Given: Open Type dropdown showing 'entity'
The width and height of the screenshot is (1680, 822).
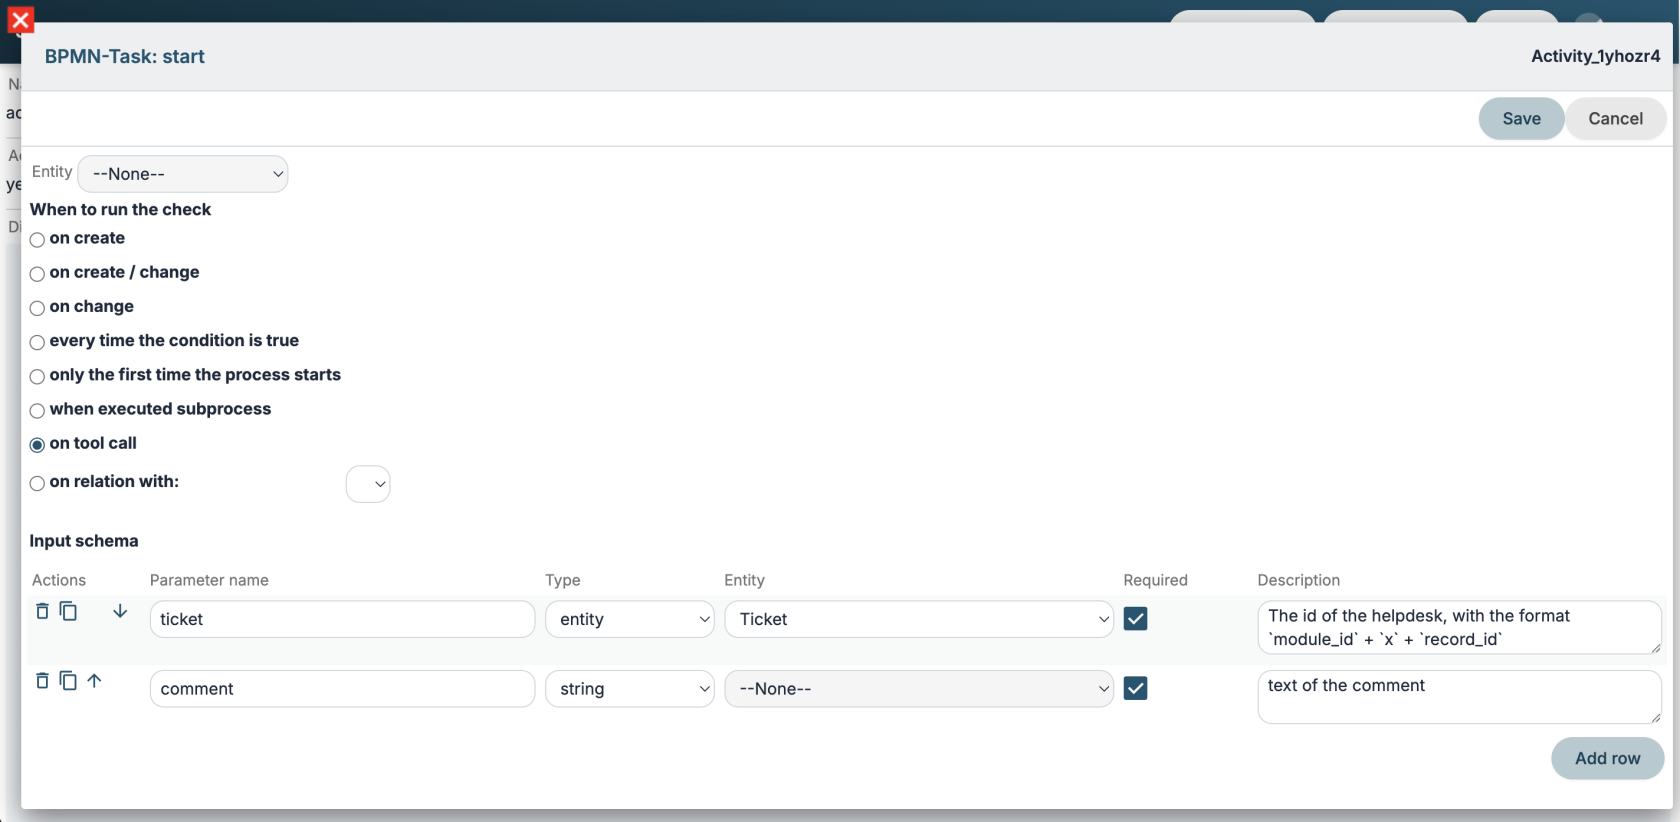Looking at the screenshot, I should click(x=630, y=619).
